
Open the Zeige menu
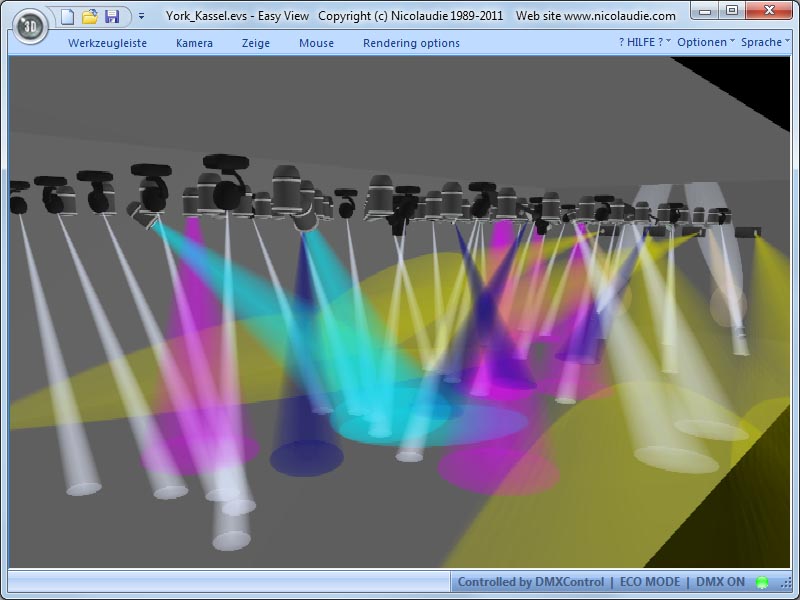coord(256,43)
